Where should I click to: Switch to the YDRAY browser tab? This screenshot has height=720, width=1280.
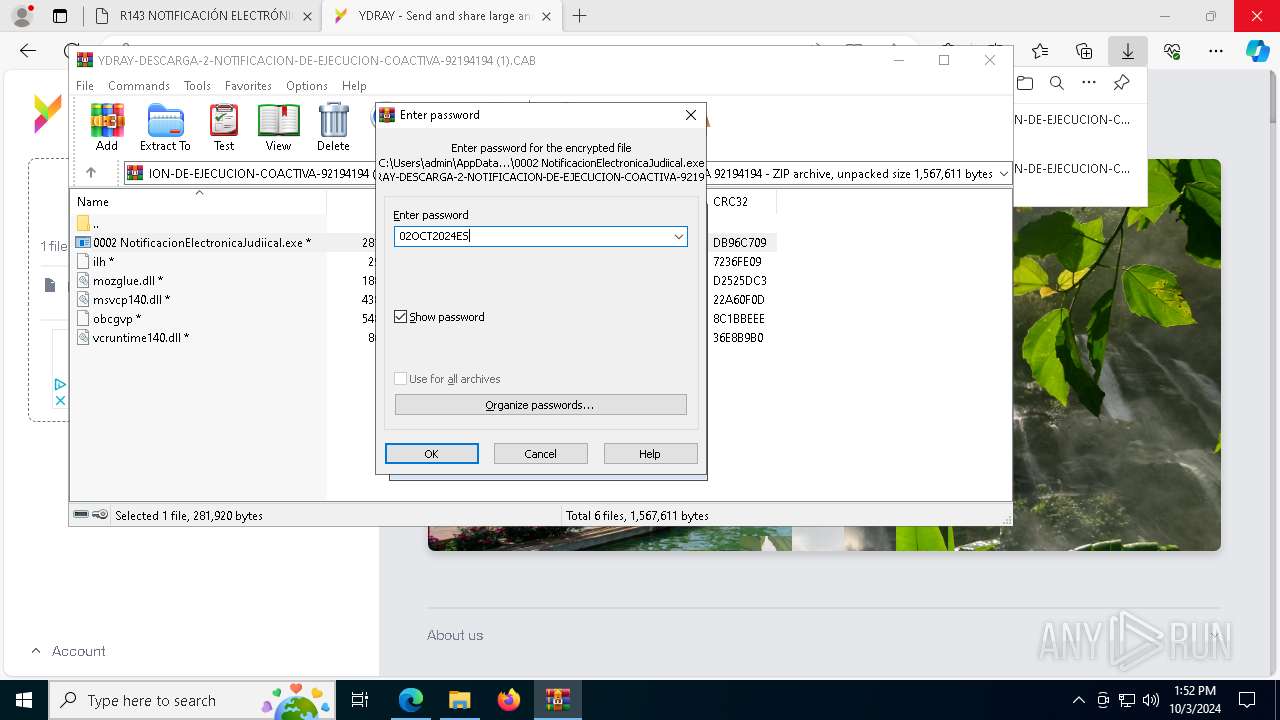[x=441, y=16]
